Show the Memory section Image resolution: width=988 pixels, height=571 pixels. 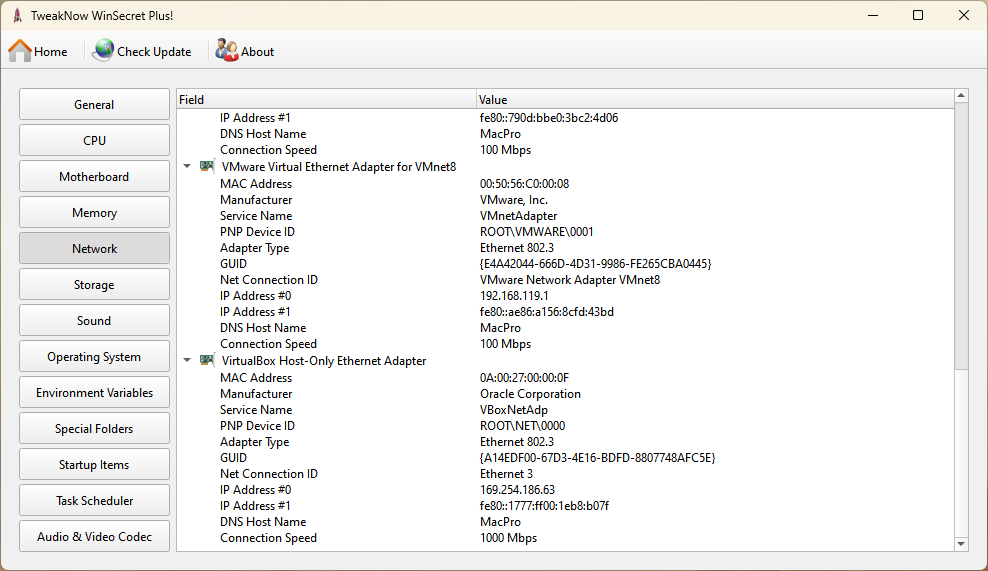(x=95, y=212)
